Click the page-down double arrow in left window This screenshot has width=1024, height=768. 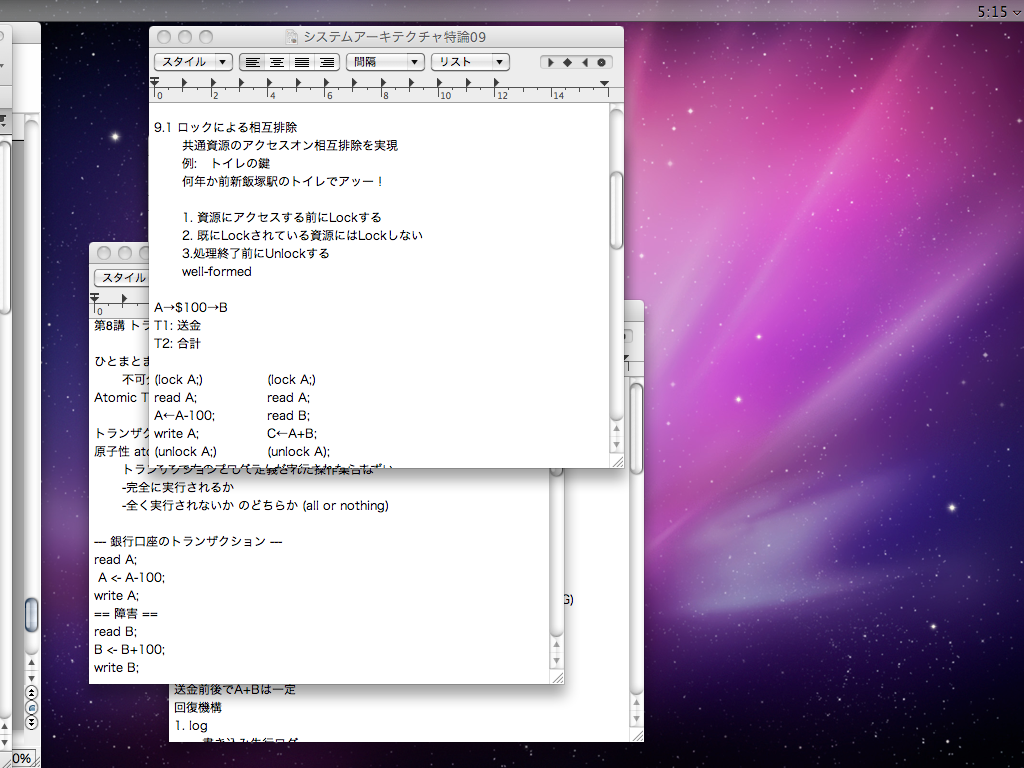[31, 722]
